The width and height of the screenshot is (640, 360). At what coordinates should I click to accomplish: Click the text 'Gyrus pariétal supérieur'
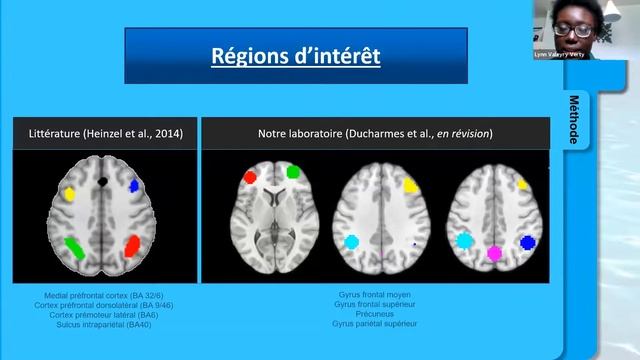click(x=375, y=324)
